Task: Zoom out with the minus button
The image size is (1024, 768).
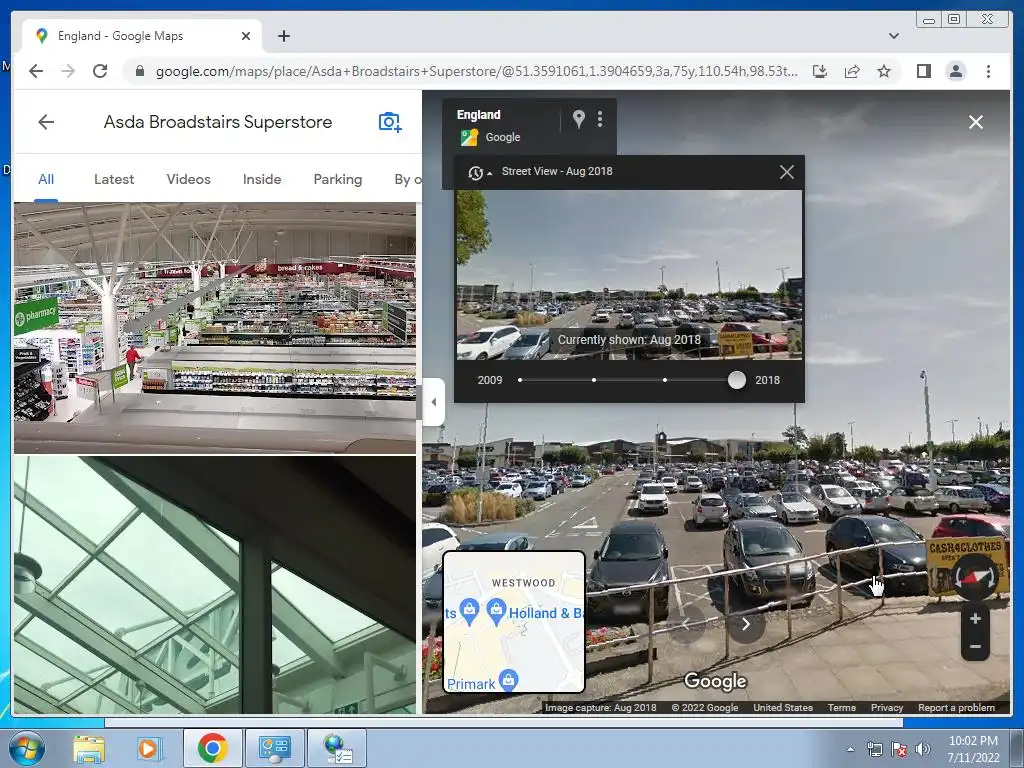Action: coord(975,647)
